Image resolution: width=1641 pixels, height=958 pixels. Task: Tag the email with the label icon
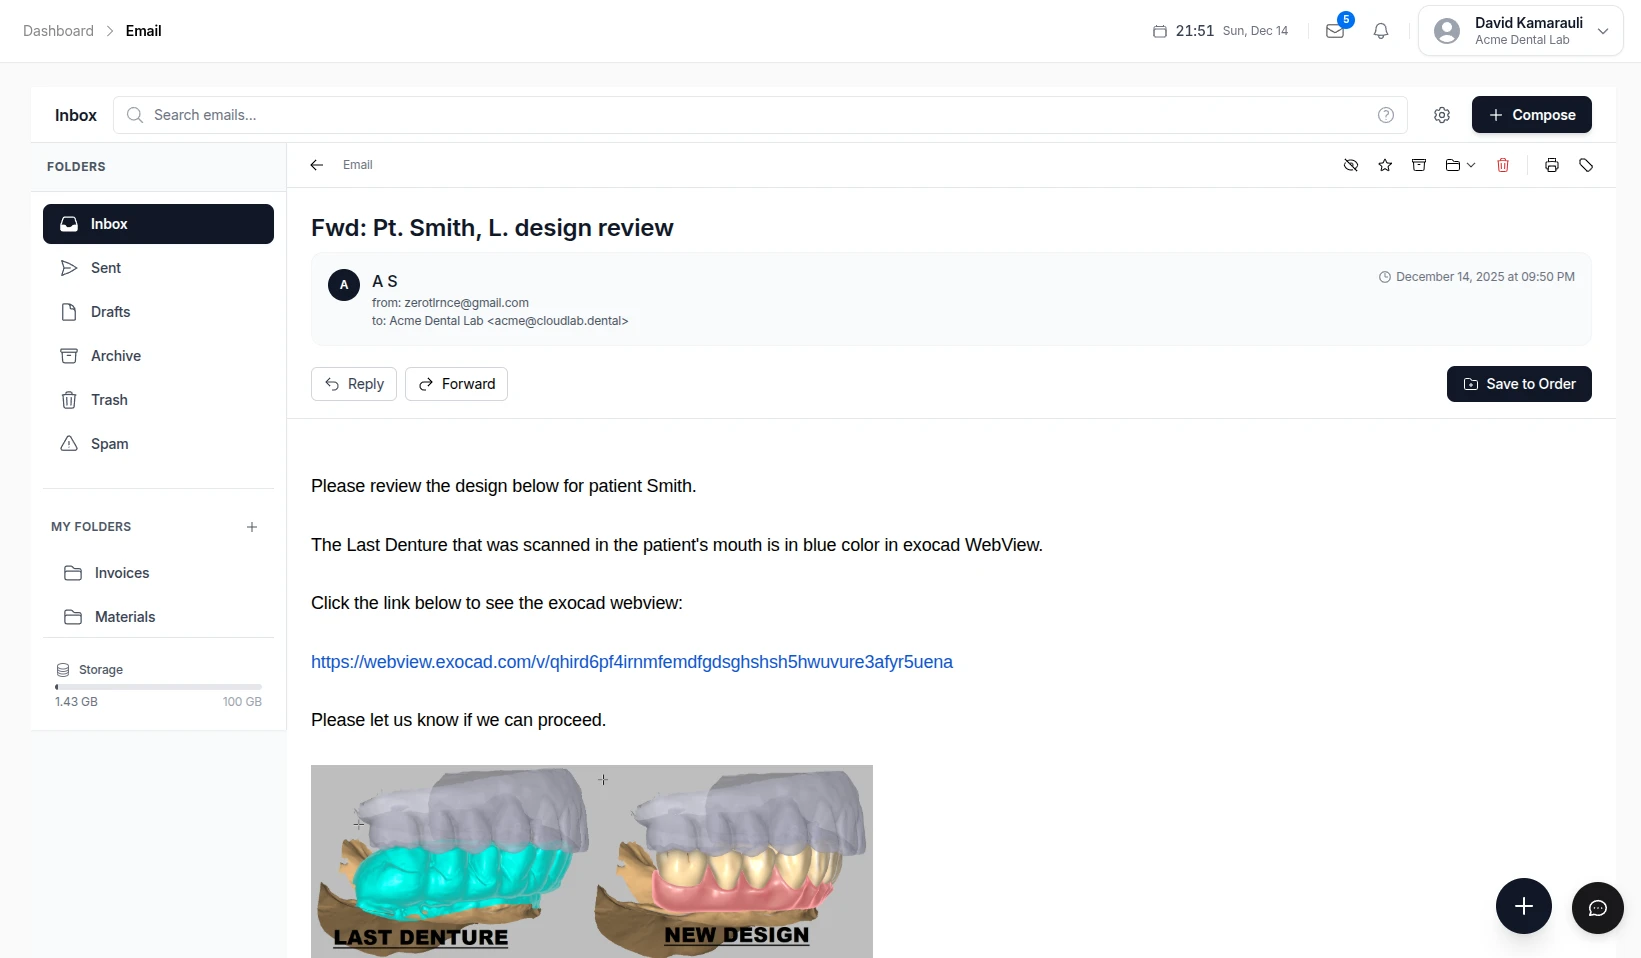pos(1587,165)
